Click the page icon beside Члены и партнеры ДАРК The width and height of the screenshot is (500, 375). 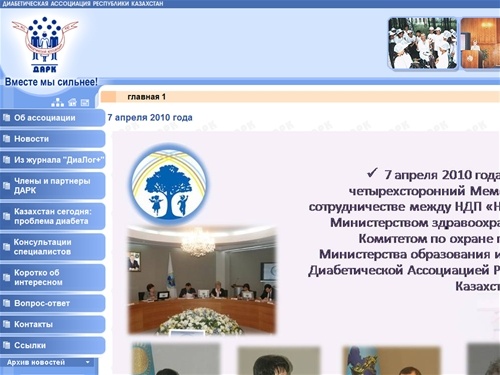tap(6, 186)
